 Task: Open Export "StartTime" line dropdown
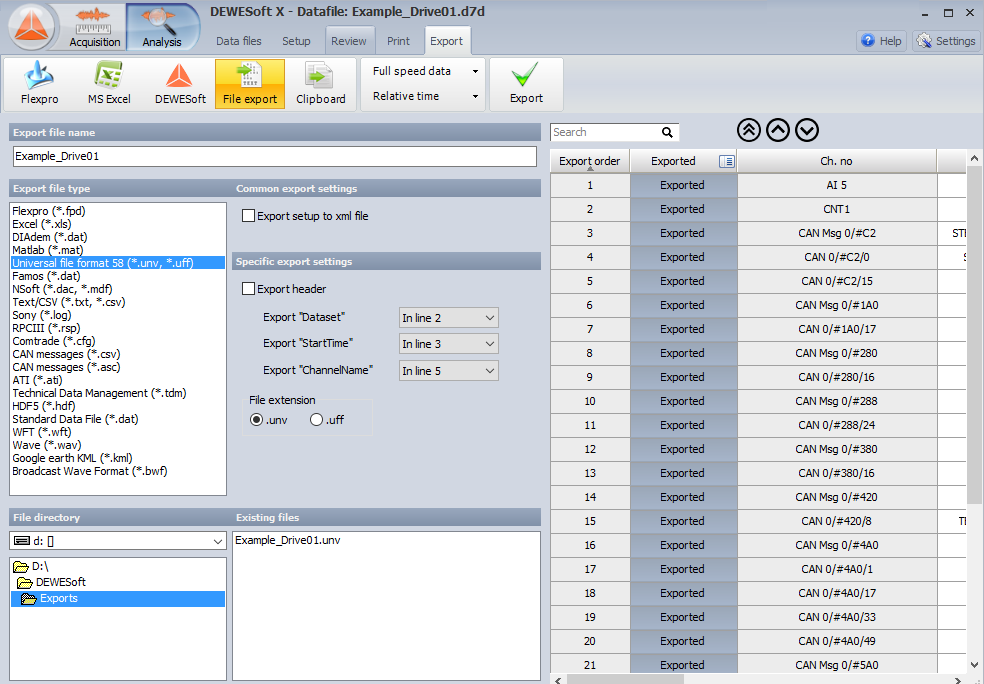449,344
